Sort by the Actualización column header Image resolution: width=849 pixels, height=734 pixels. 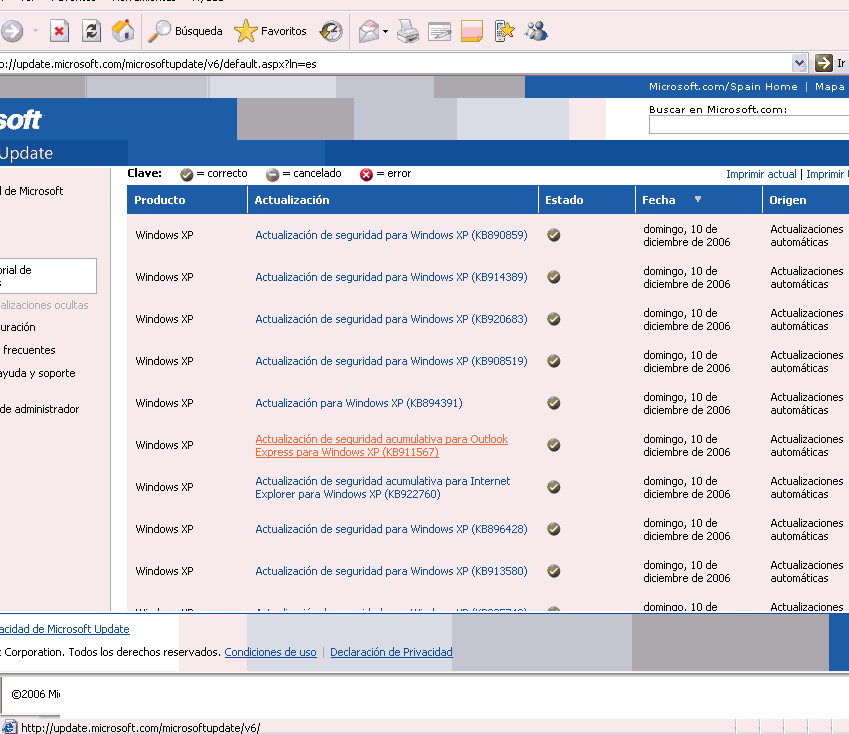292,200
